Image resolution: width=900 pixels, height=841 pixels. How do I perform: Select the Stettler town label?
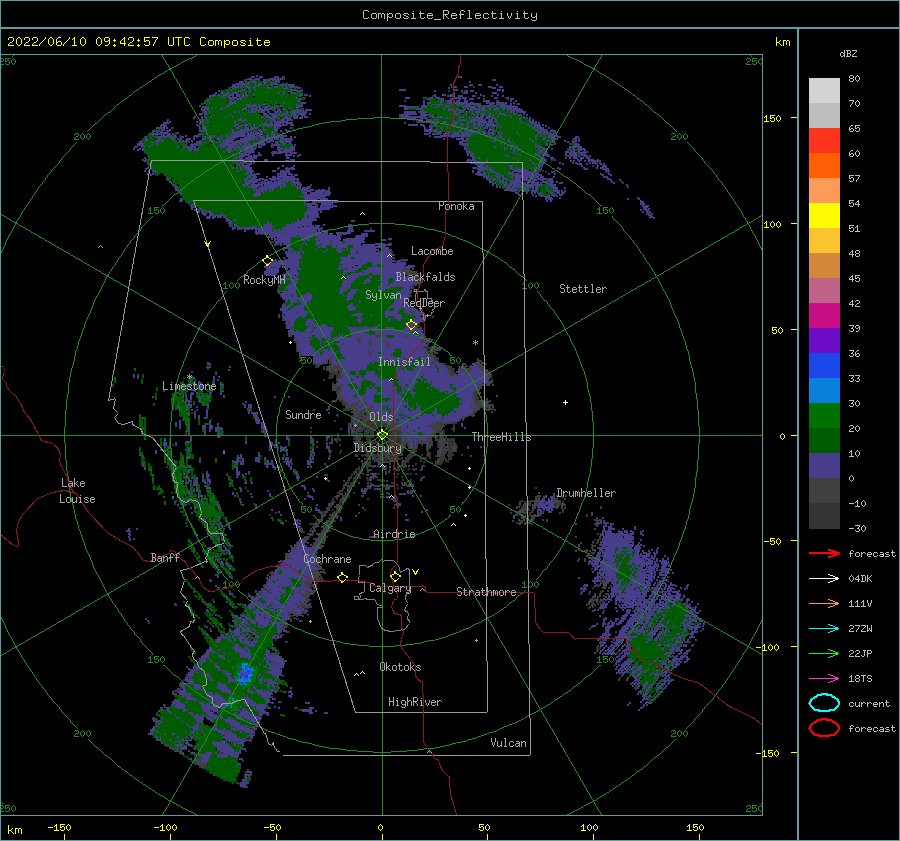[583, 289]
